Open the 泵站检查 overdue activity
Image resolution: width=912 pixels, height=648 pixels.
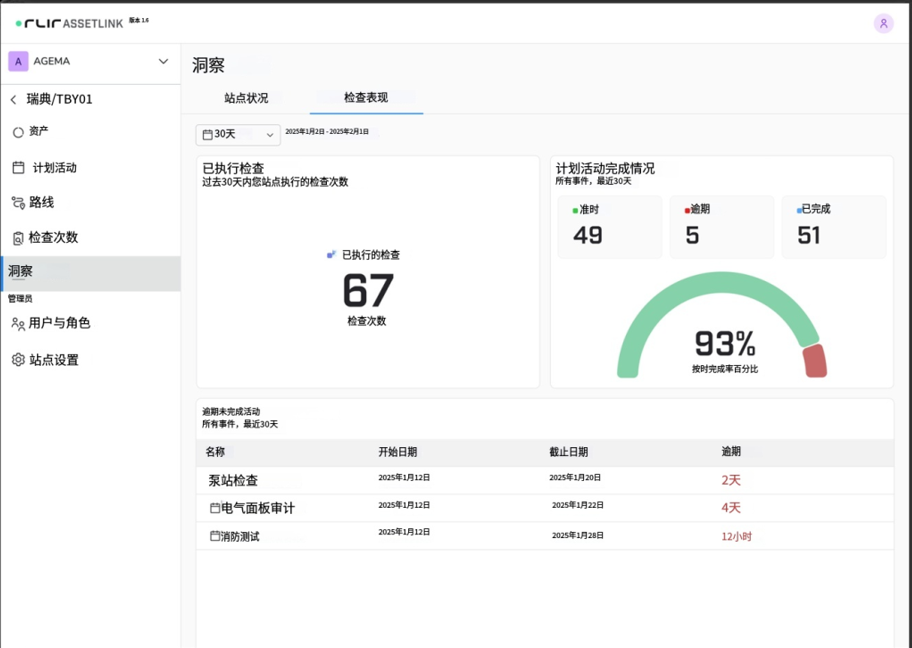[x=233, y=479]
